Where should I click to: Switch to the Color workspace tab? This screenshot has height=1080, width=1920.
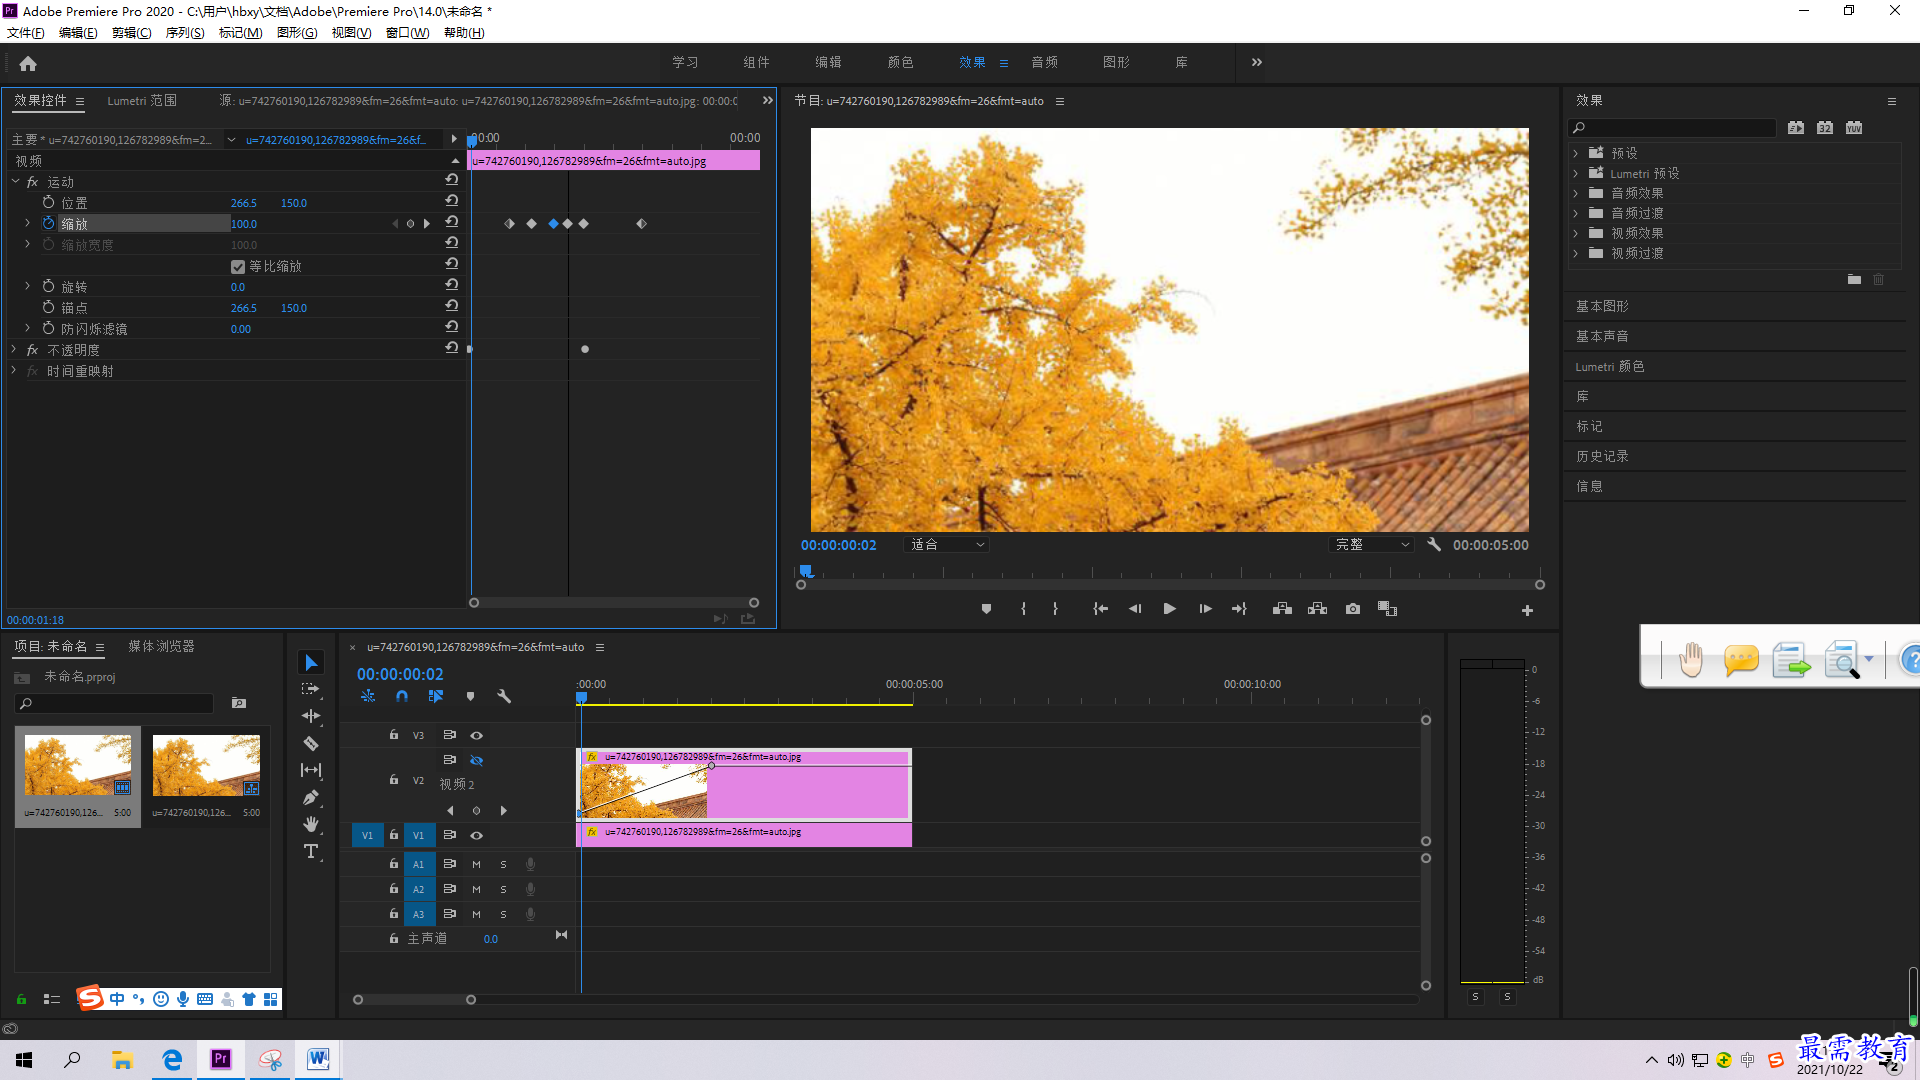click(x=900, y=62)
